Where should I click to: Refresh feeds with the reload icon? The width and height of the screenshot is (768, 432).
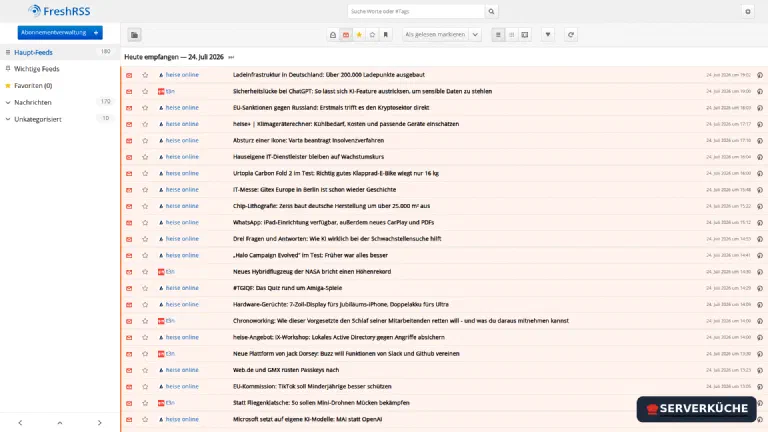(571, 35)
